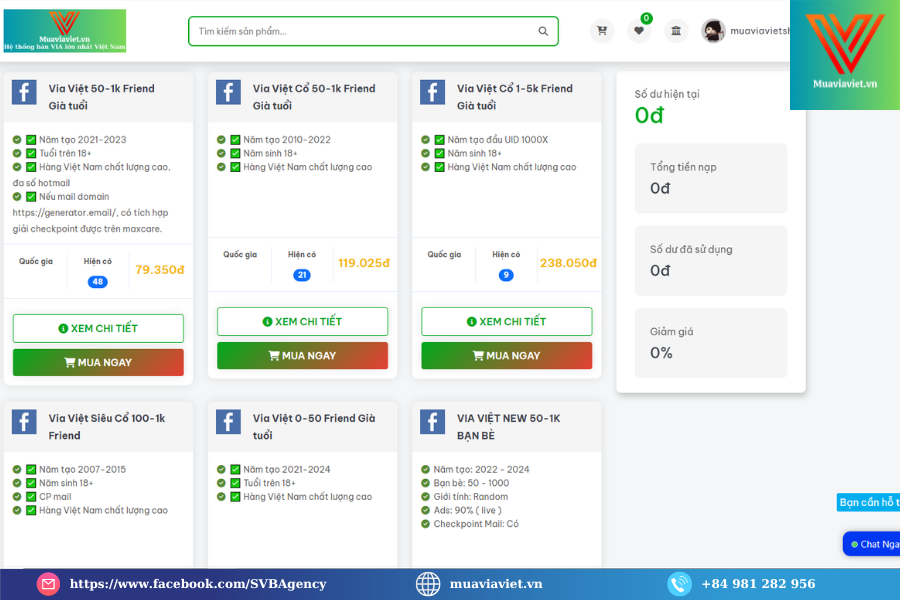Click checkbox next to CP mail
This screenshot has height=600, width=900.
pos(31,497)
